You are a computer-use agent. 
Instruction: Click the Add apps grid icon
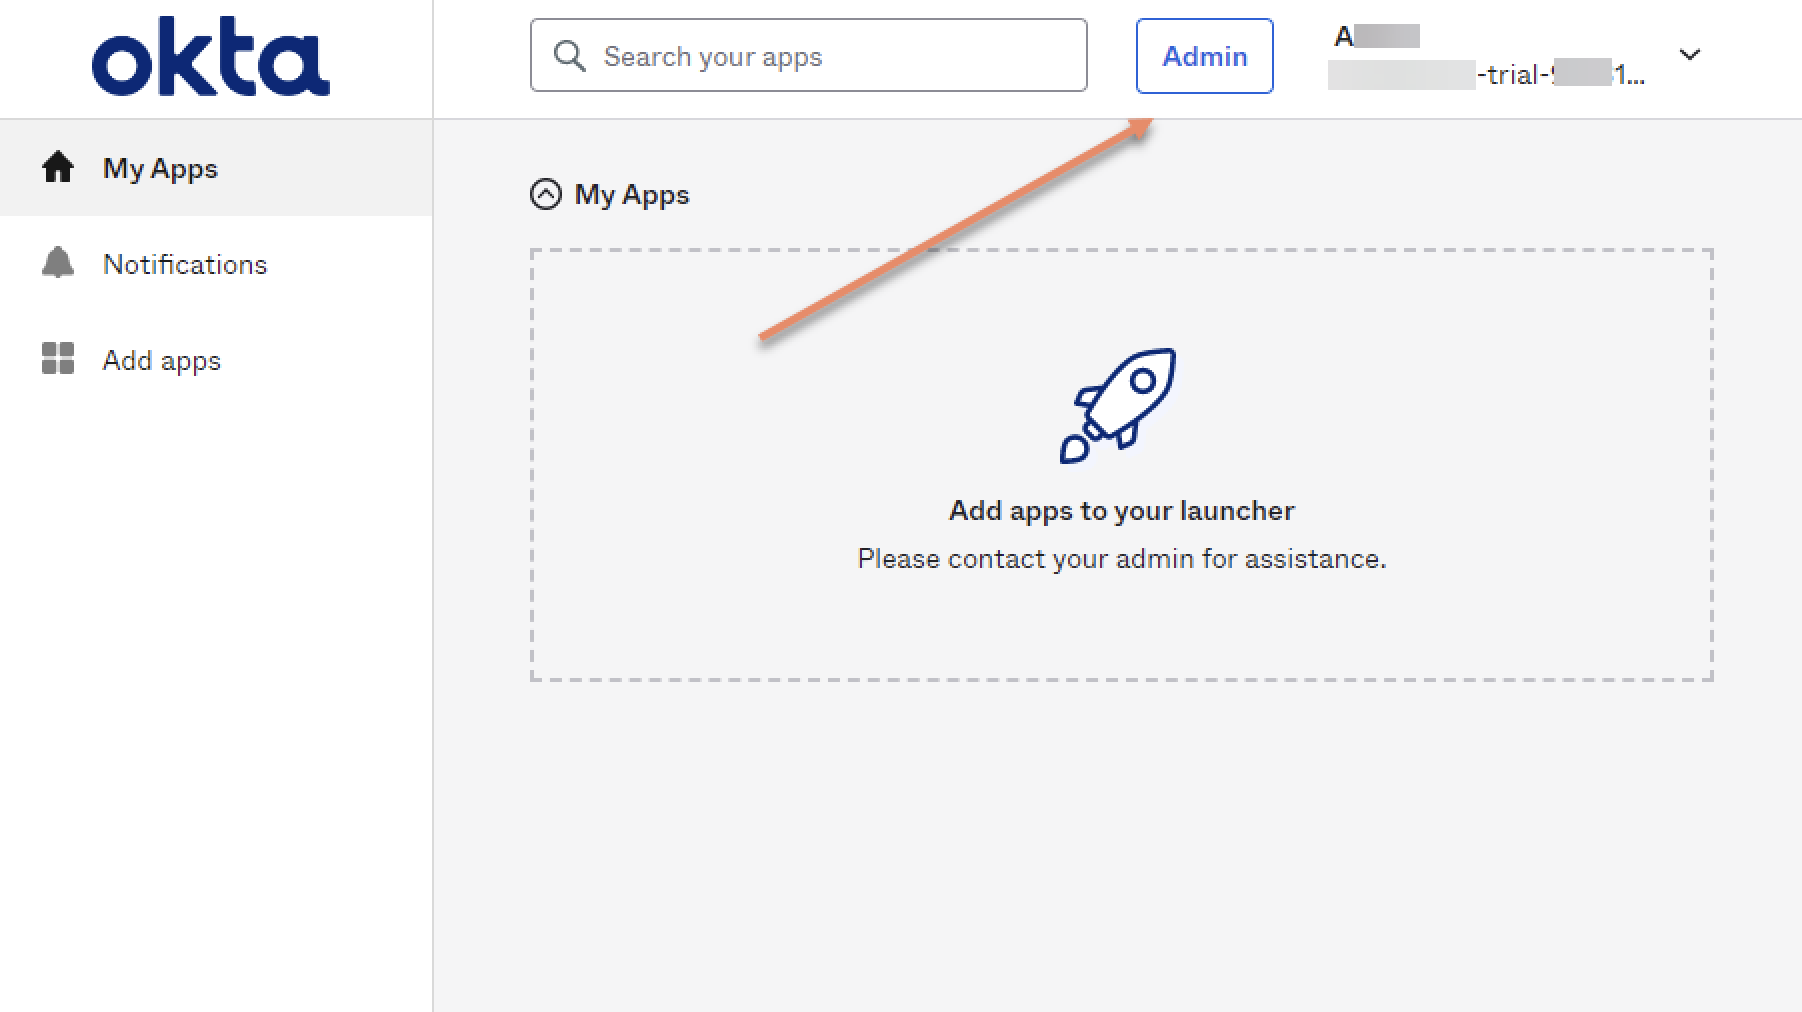(58, 359)
